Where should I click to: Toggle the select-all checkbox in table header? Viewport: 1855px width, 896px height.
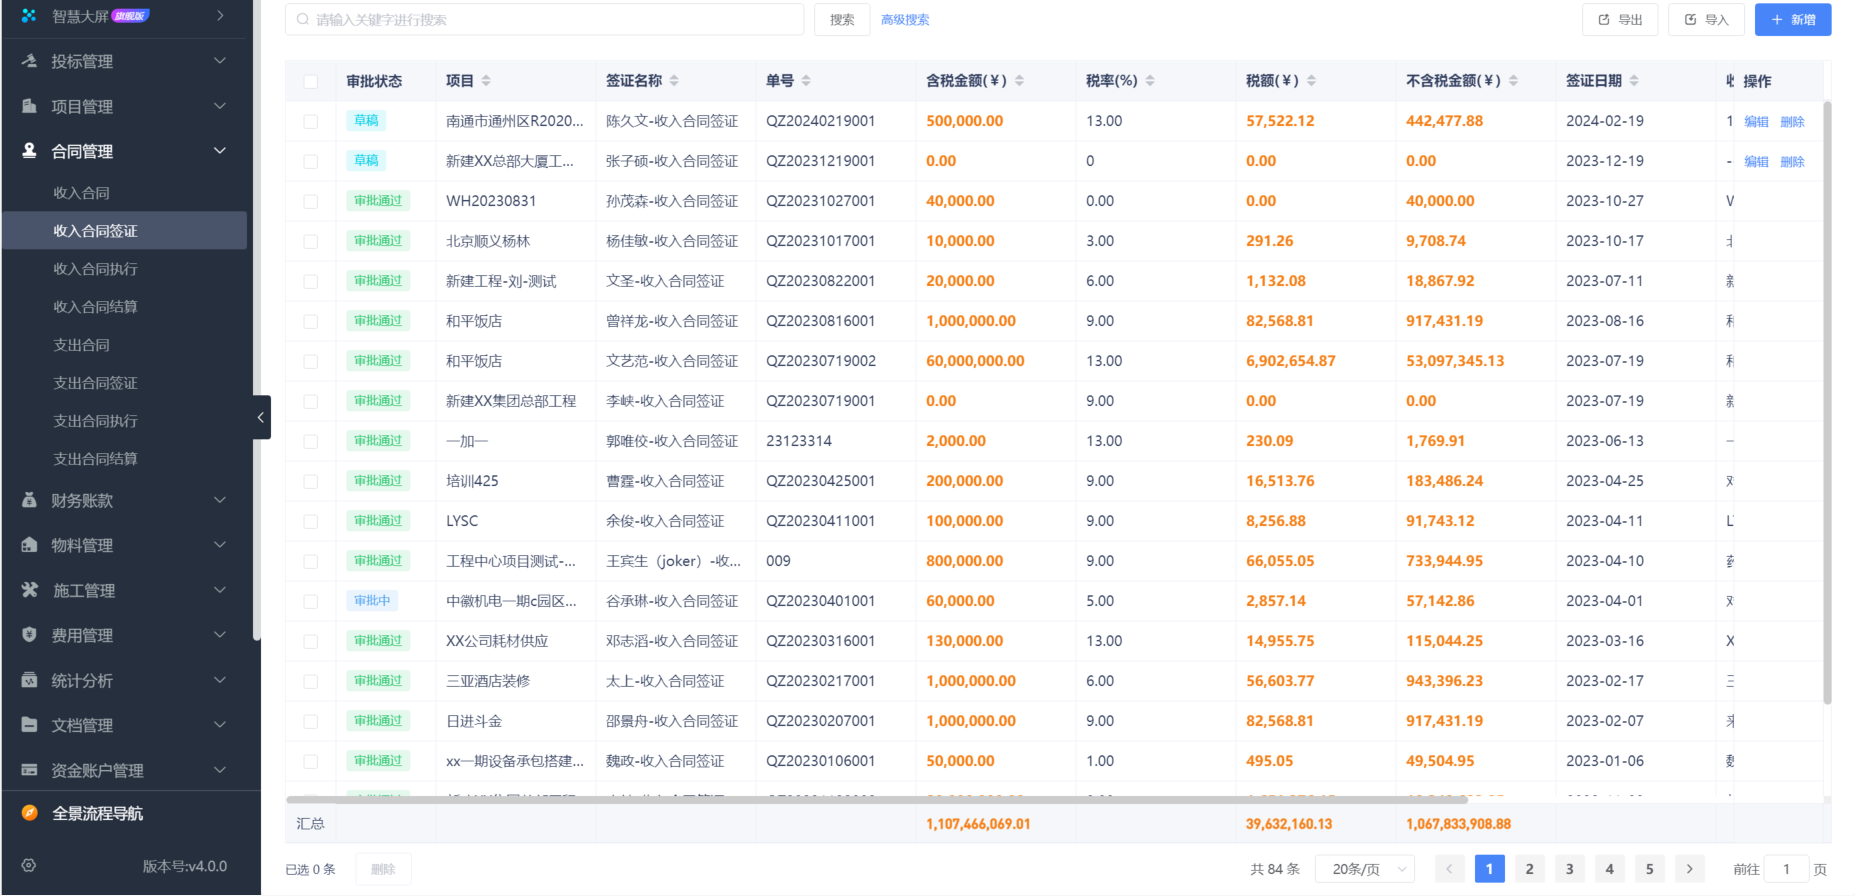pos(311,81)
